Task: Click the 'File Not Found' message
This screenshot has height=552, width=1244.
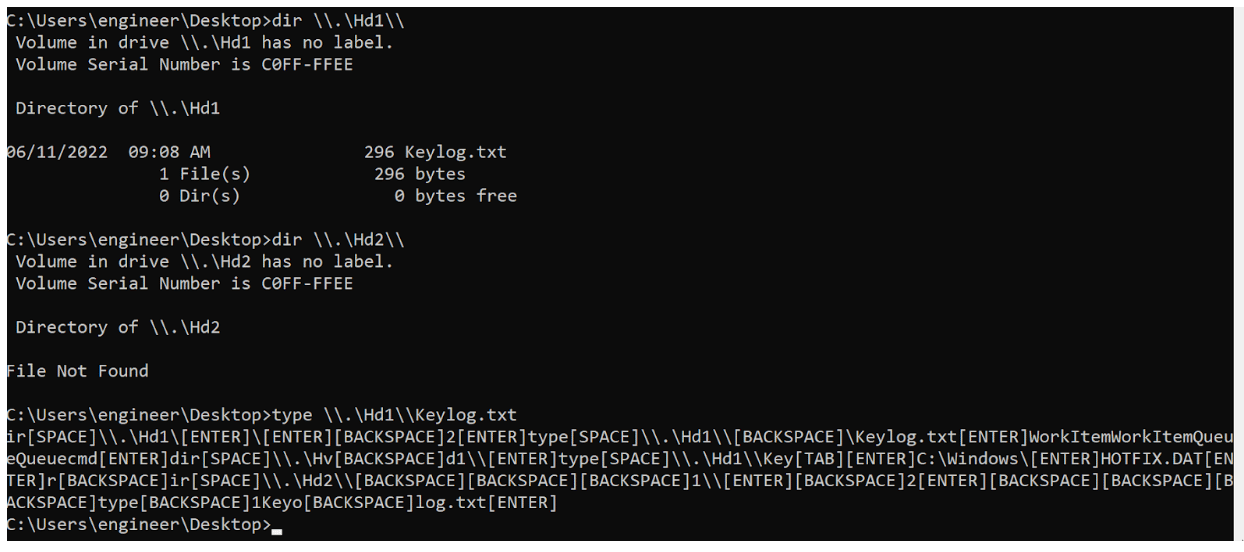Action: coord(77,371)
